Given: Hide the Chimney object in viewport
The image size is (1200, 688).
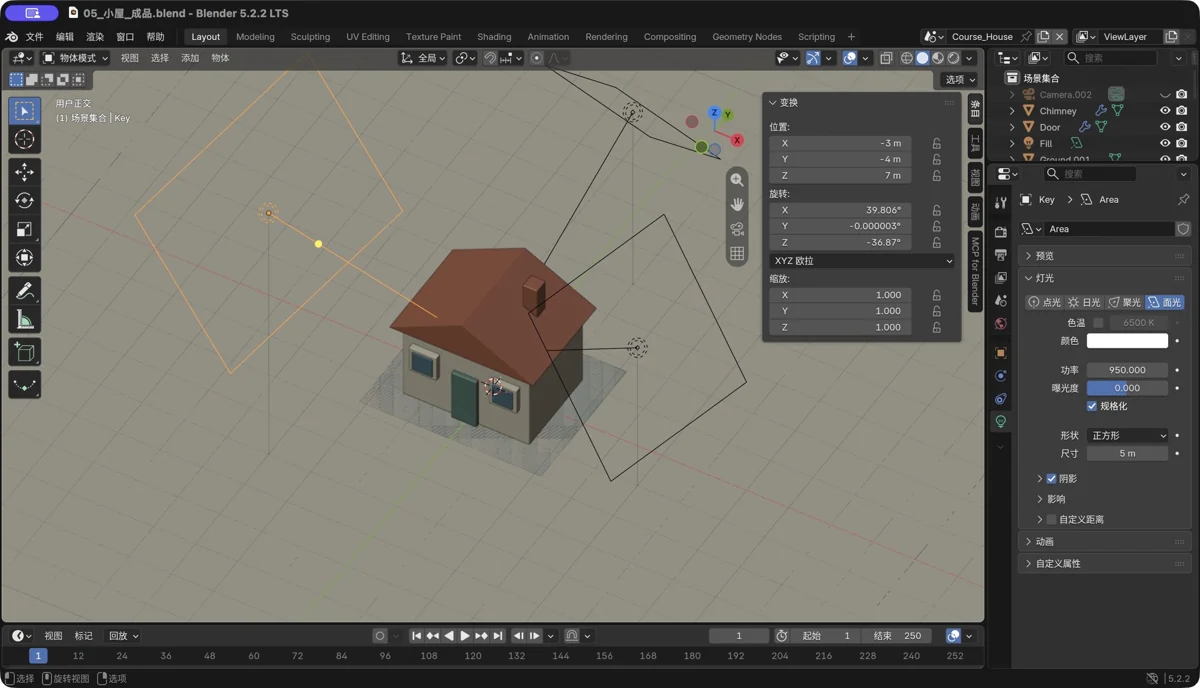Looking at the screenshot, I should point(1165,111).
